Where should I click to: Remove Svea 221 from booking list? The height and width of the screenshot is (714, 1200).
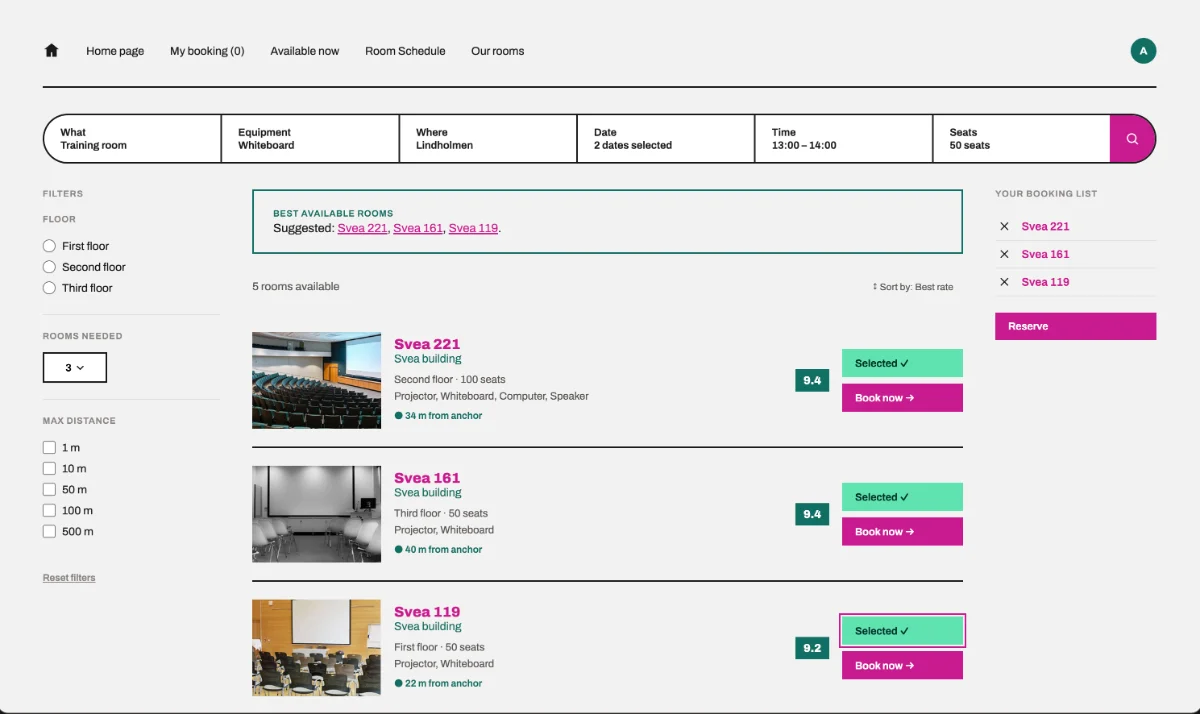(x=1004, y=226)
